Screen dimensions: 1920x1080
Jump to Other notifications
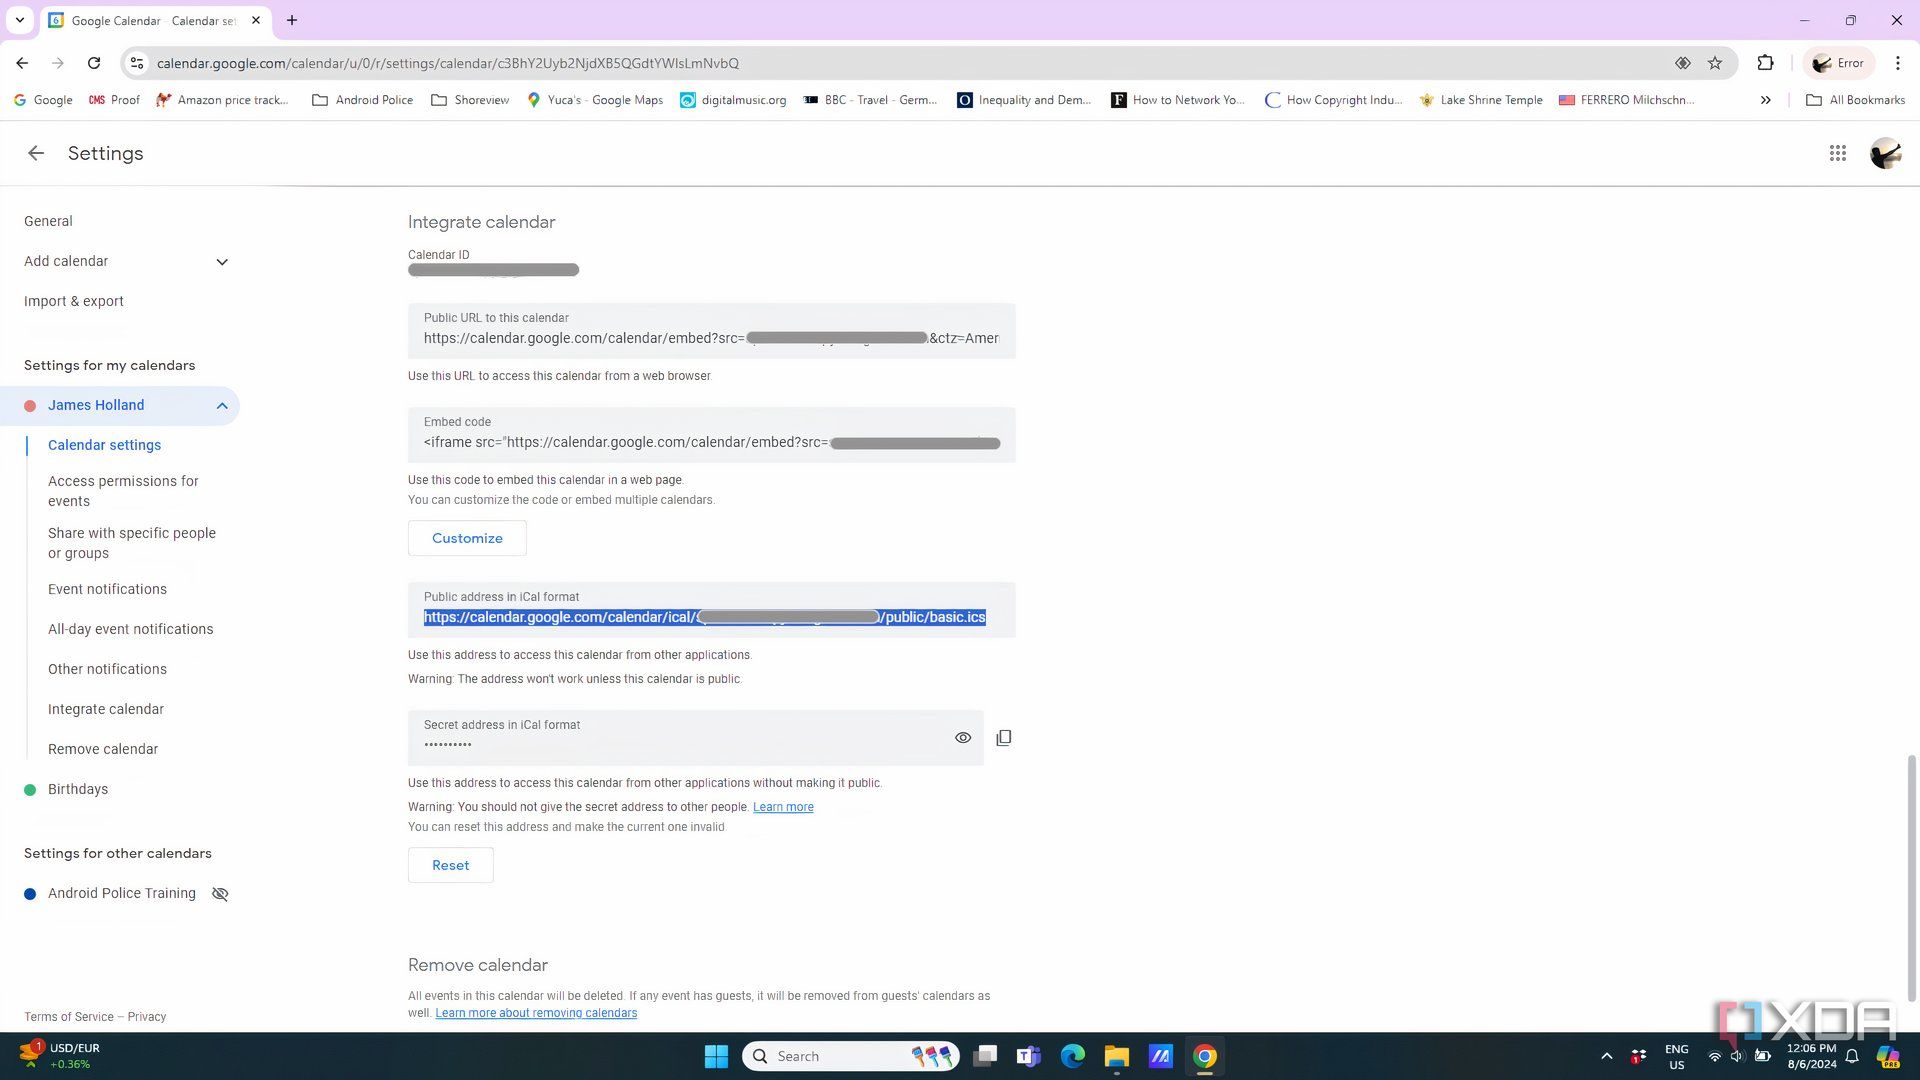[x=107, y=669]
